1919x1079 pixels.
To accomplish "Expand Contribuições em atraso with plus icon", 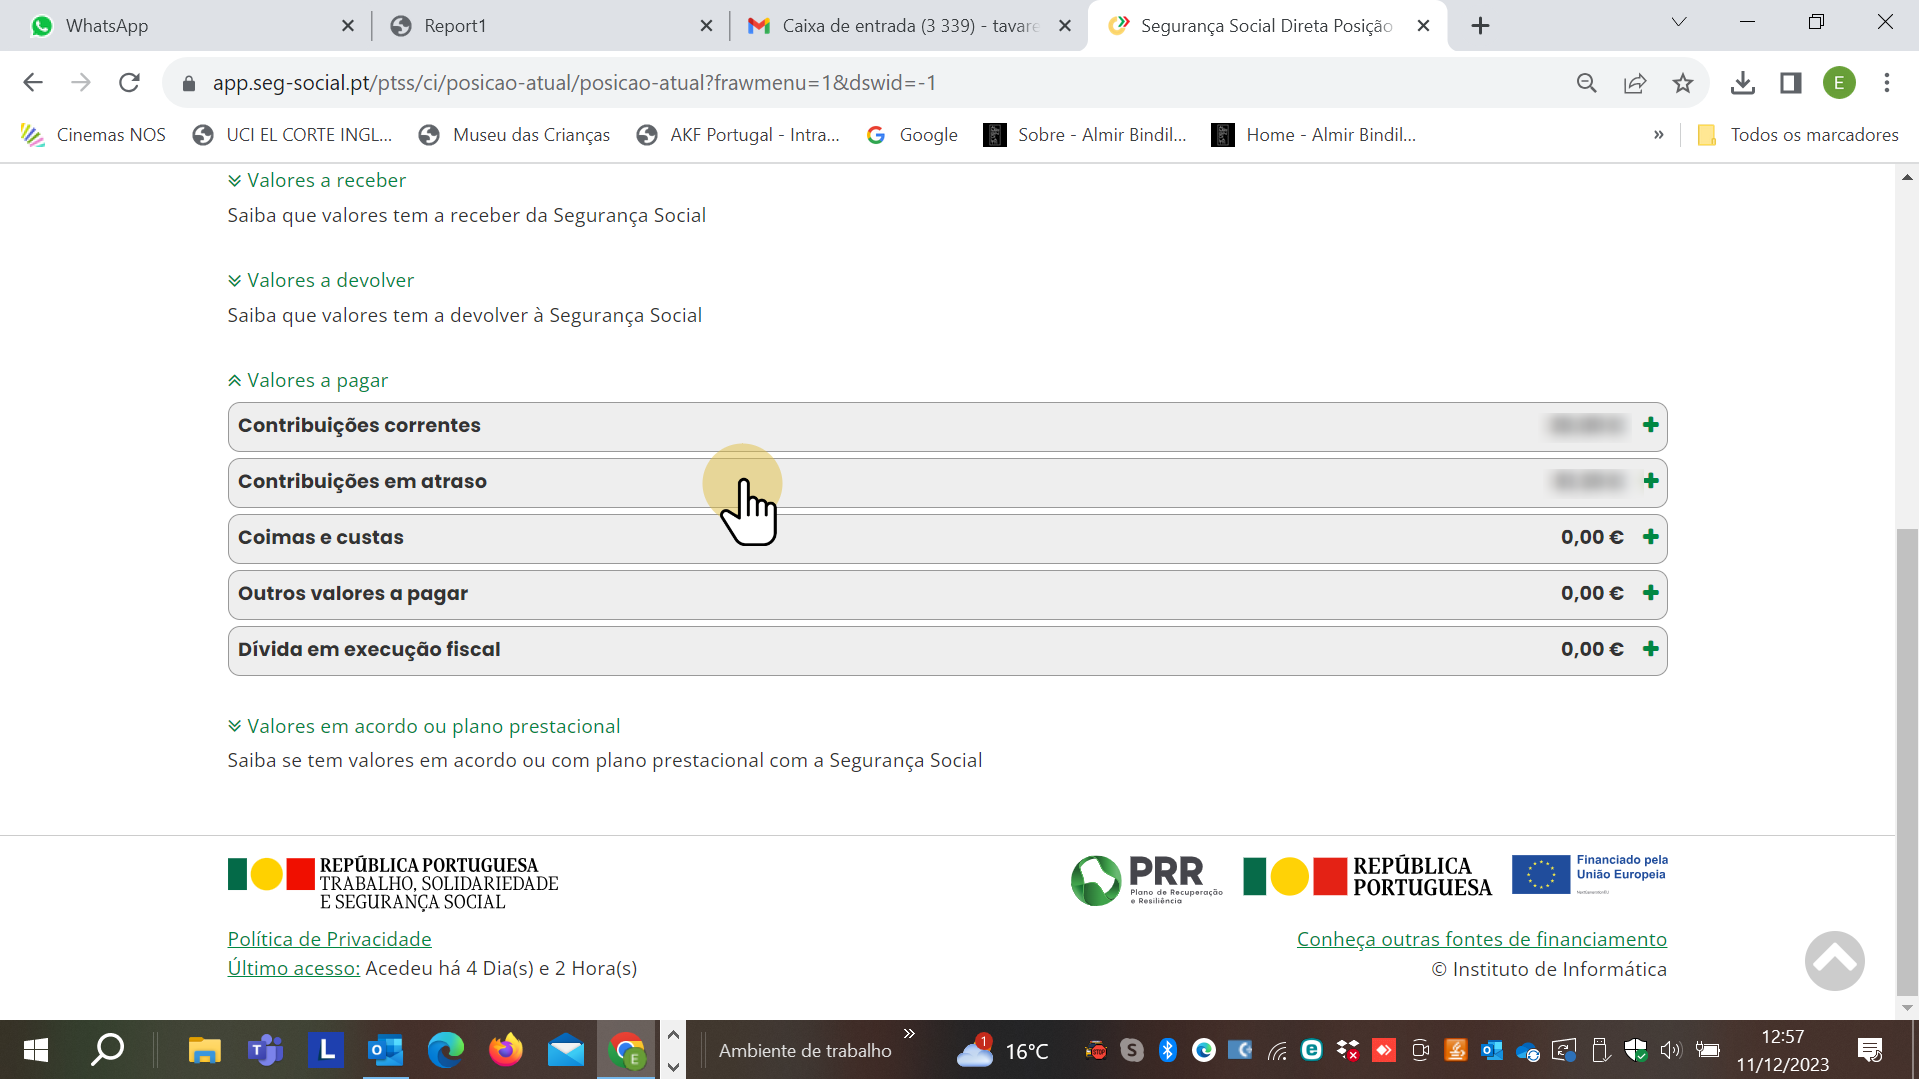I will [x=1650, y=481].
